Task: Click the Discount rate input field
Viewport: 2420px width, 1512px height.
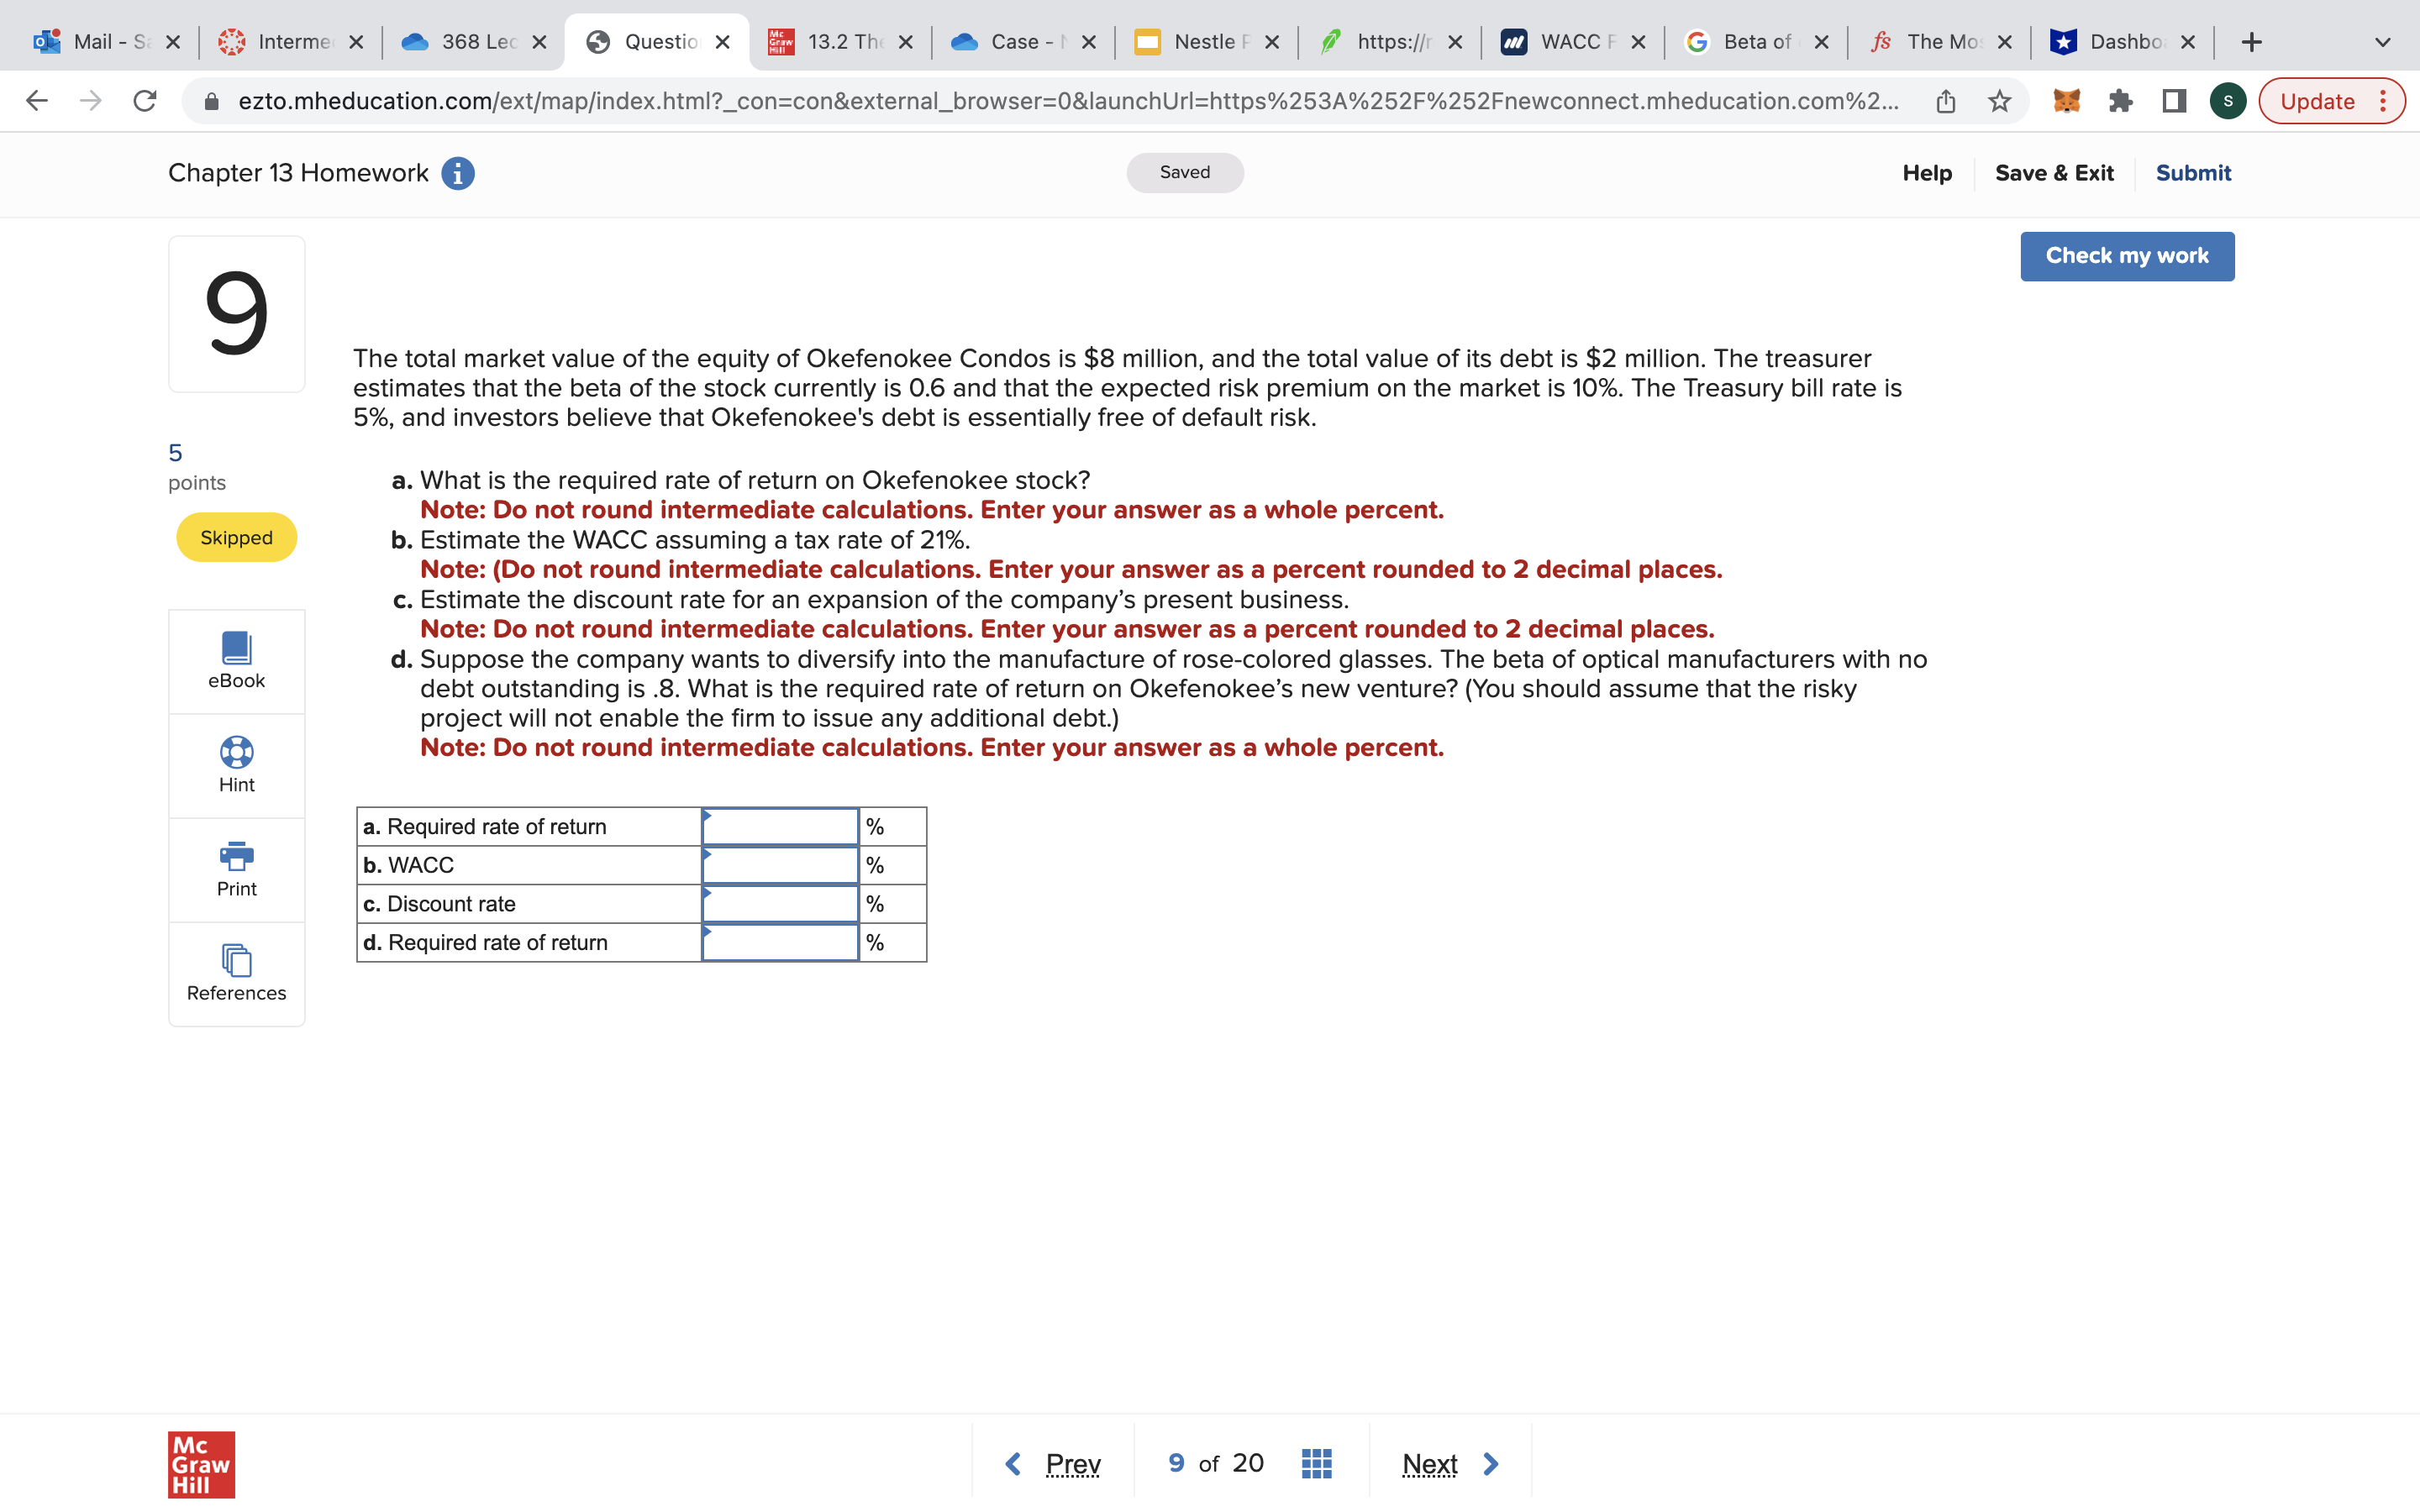Action: (780, 904)
